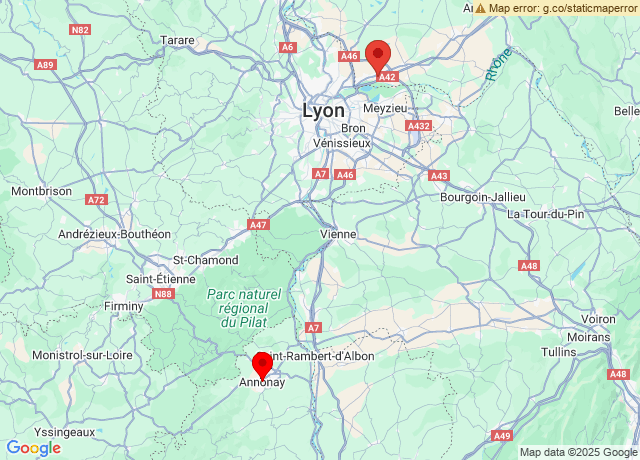
Task: Click the red map pin at Annonay
Action: 262,366
